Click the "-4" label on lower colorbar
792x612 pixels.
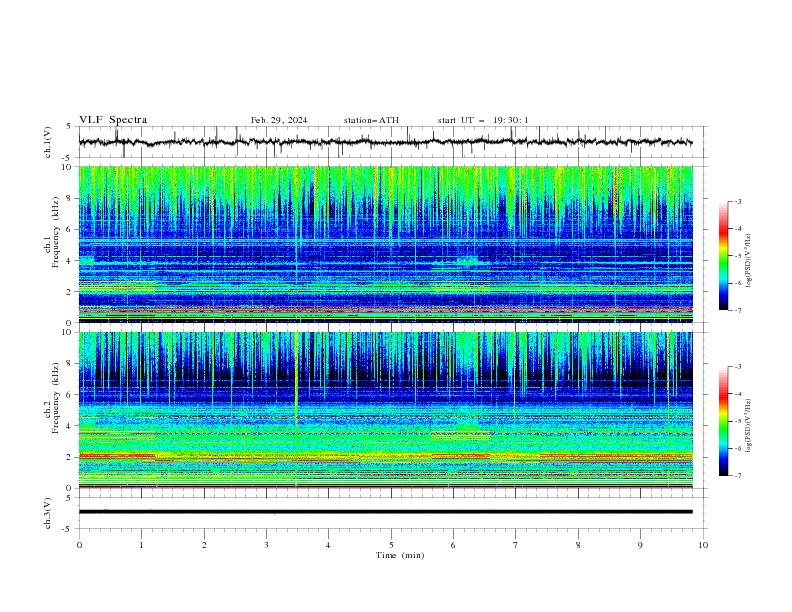coord(737,394)
